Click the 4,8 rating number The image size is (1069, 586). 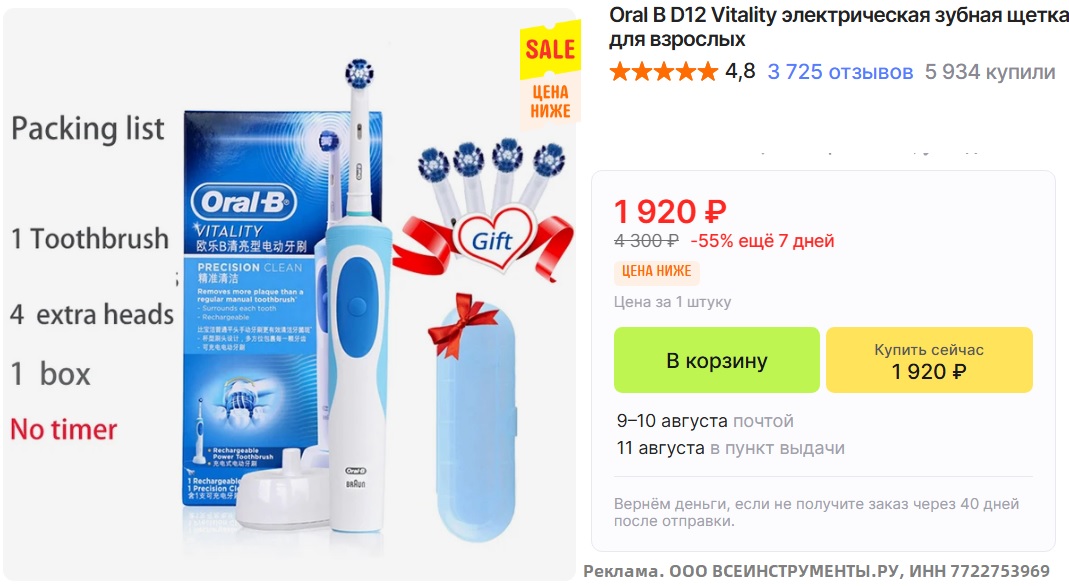(x=740, y=71)
